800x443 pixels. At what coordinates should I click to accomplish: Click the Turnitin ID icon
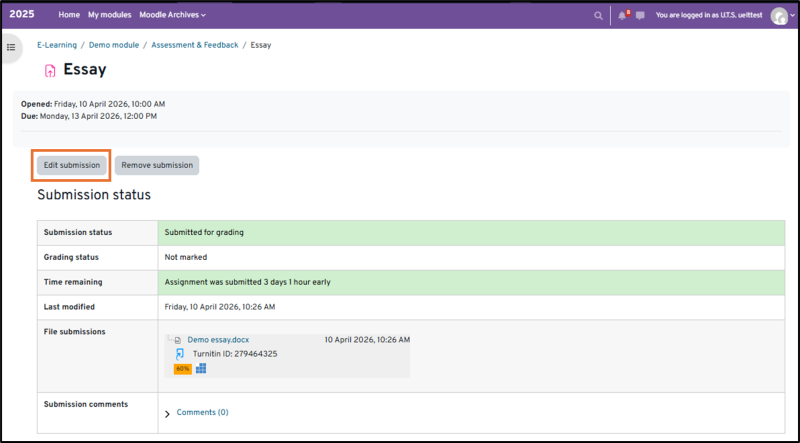tap(180, 354)
